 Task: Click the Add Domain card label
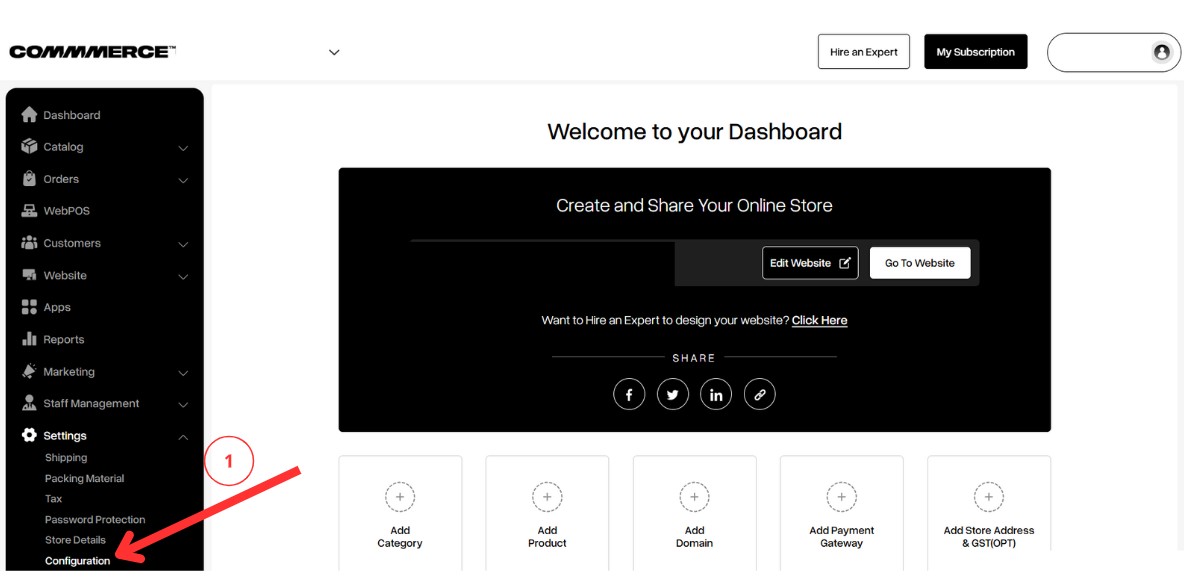[694, 536]
